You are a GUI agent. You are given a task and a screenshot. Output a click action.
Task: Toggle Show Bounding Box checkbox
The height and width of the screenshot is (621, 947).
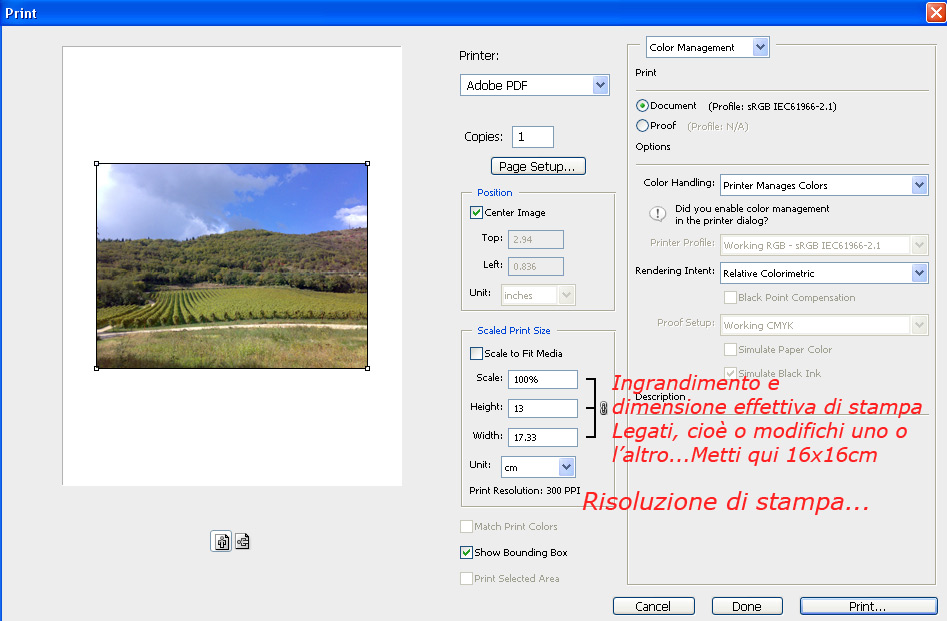(x=466, y=552)
